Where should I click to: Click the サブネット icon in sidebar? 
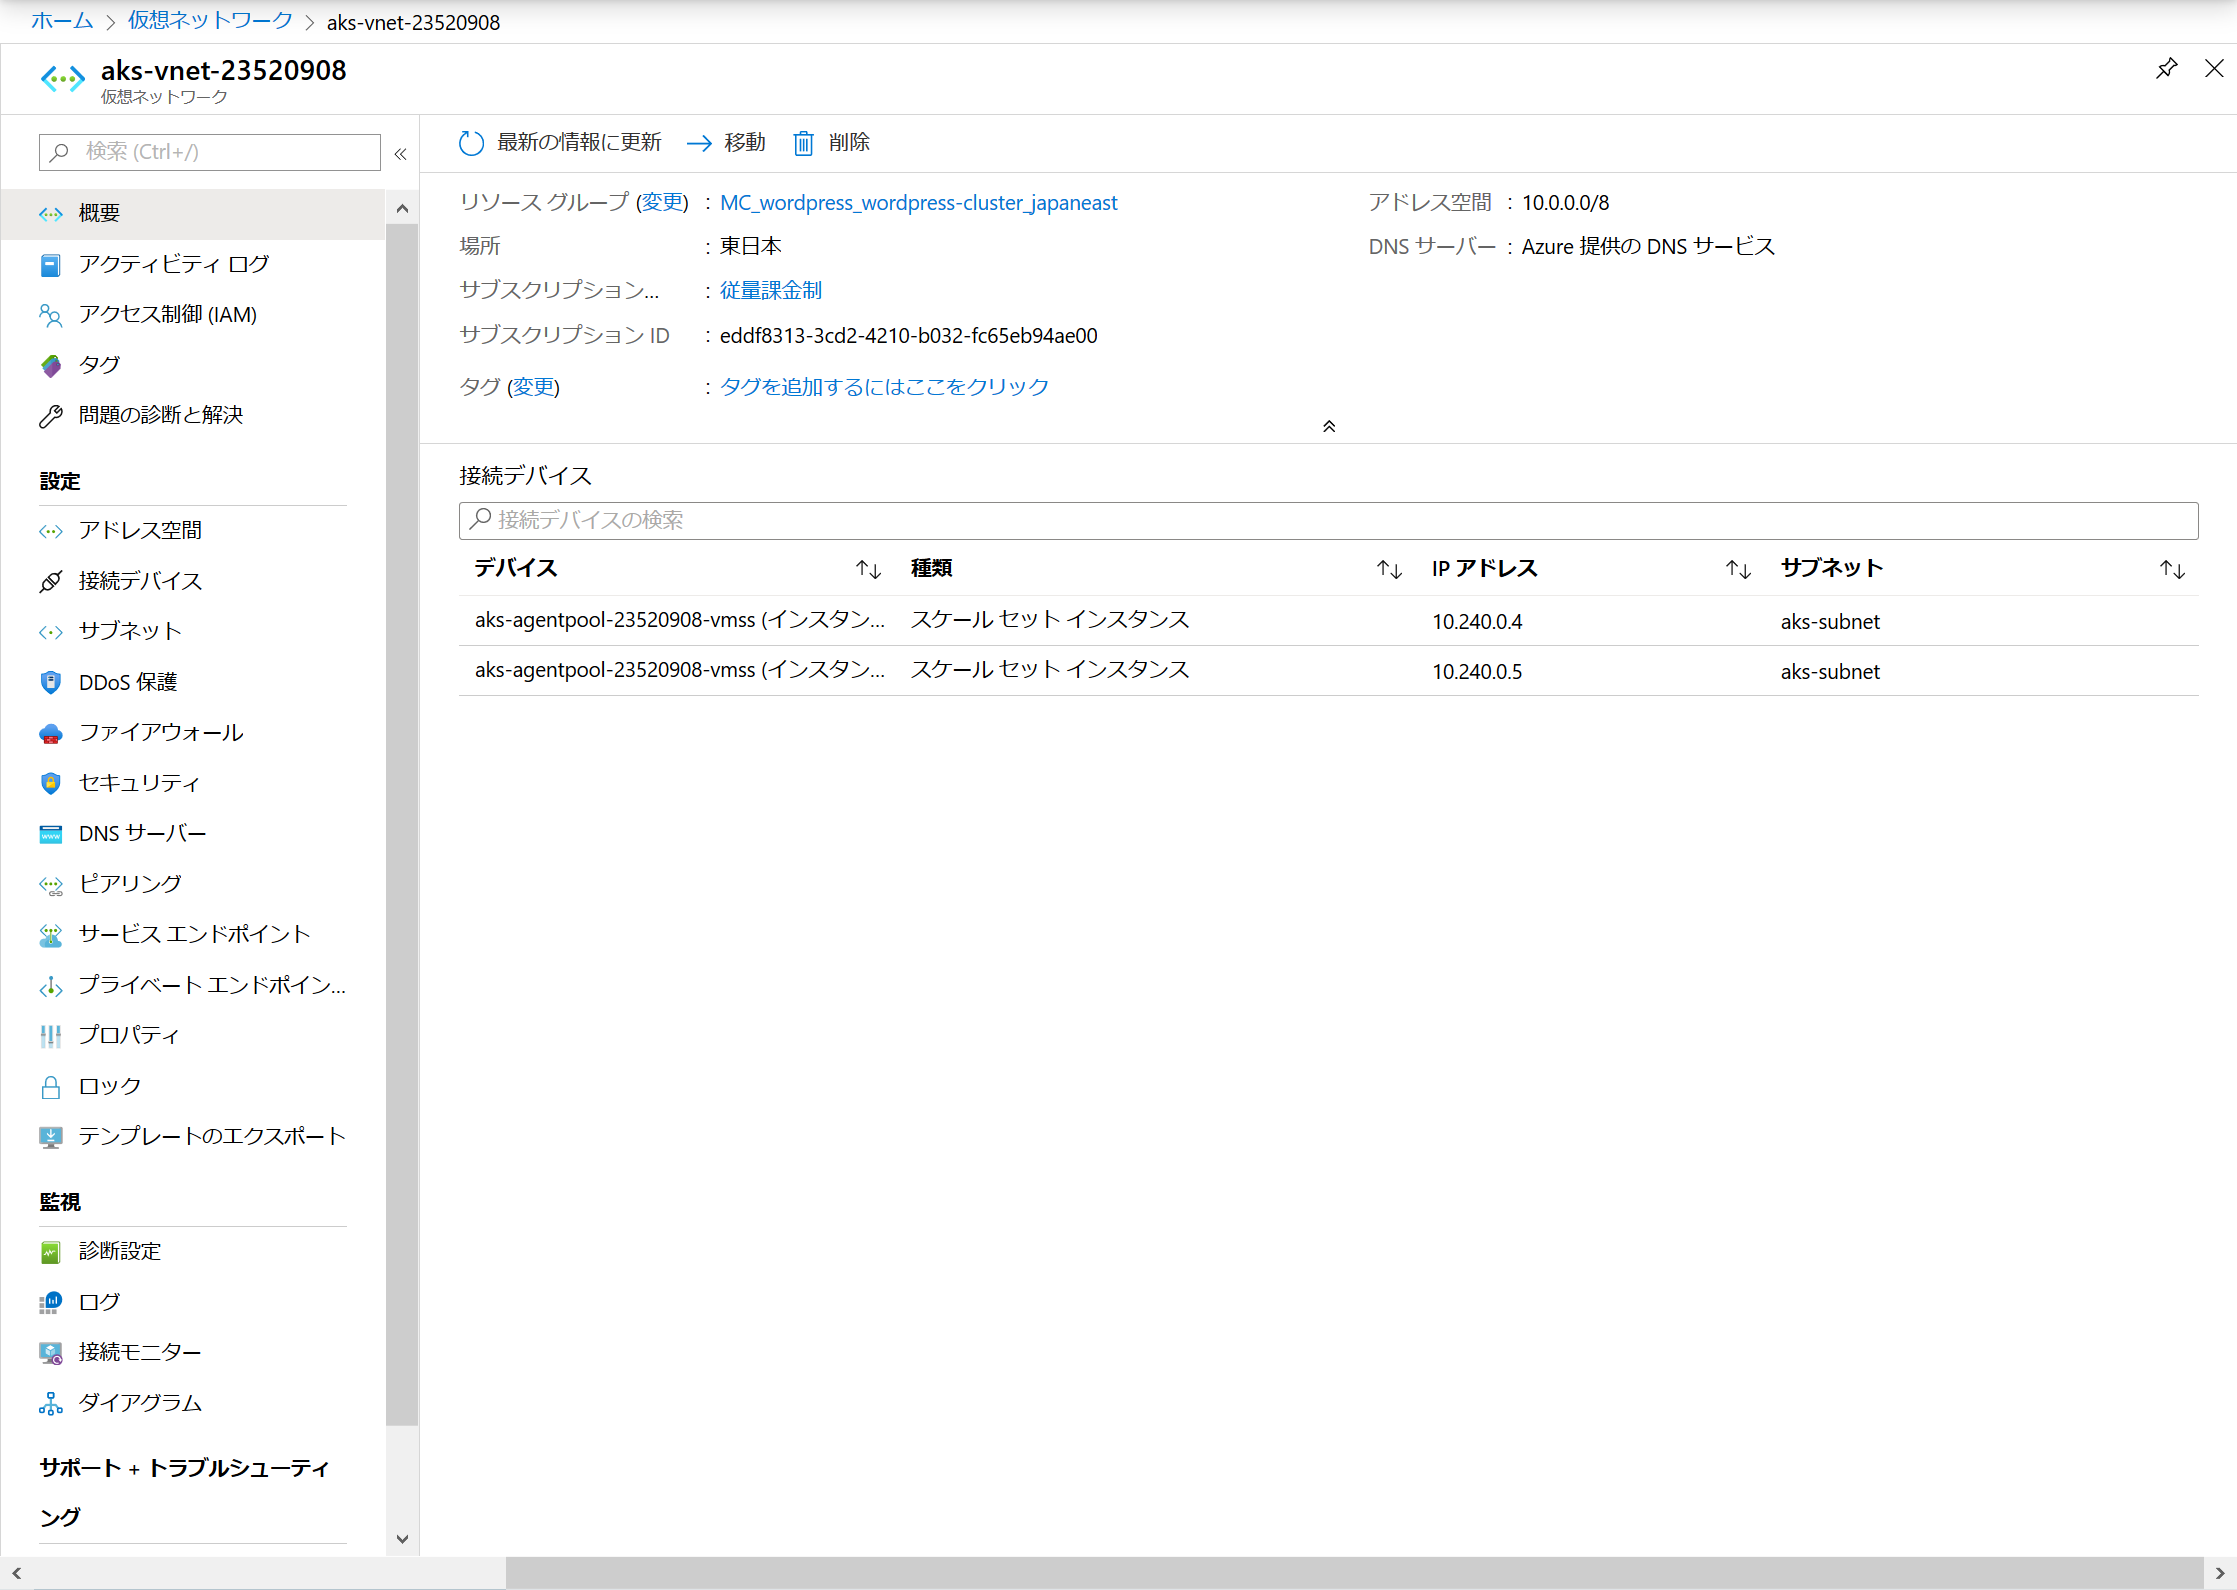(51, 632)
